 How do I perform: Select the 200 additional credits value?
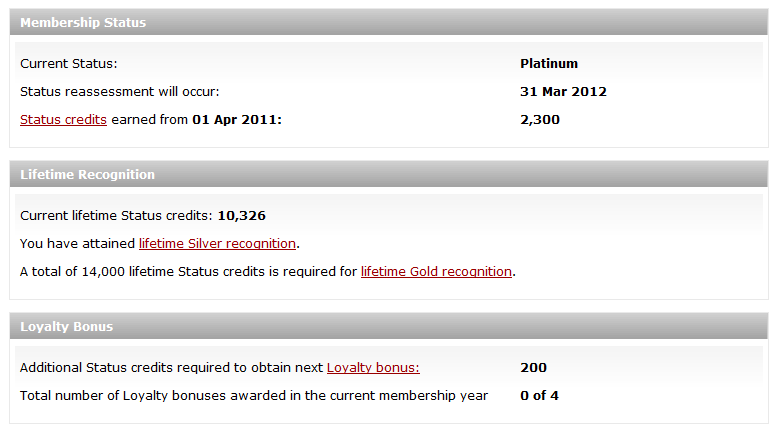coord(533,368)
